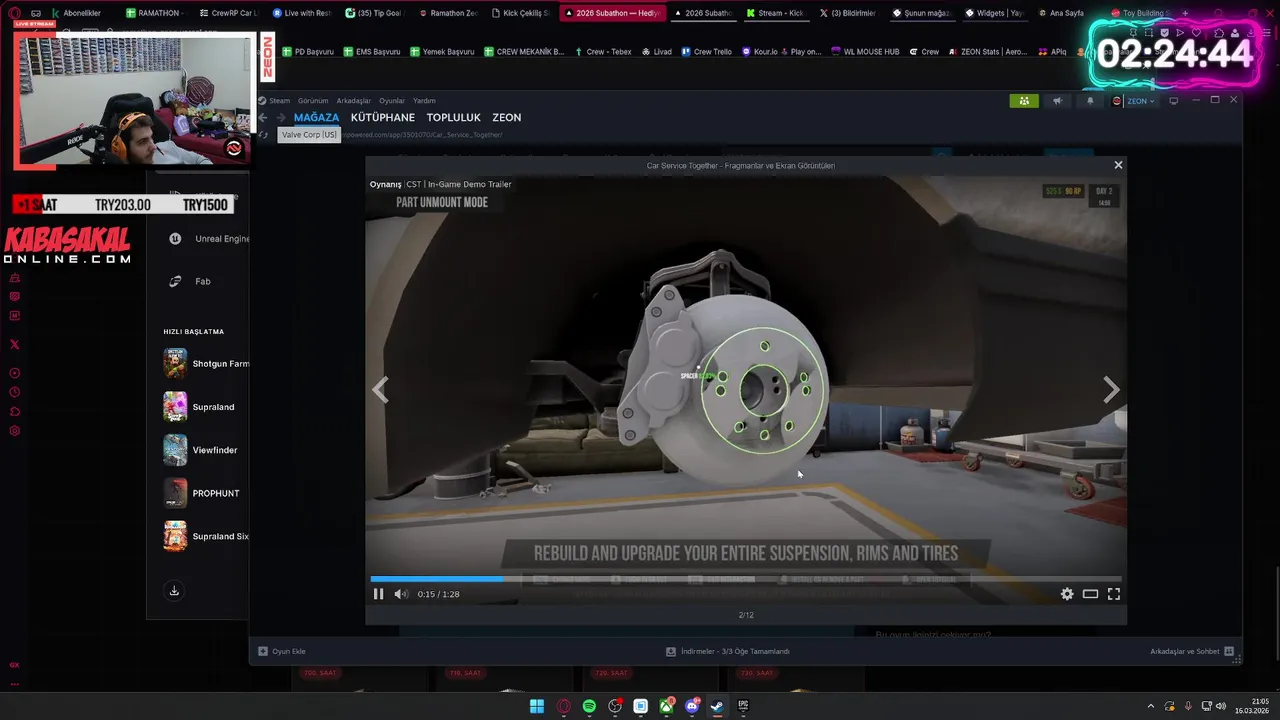Open Windows Start button

(537, 706)
